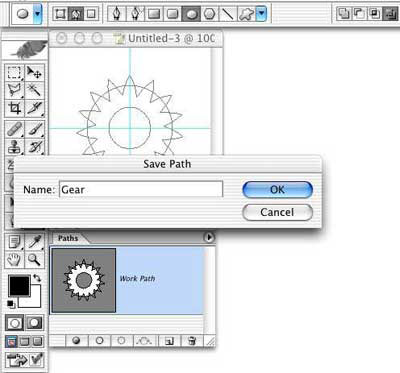Switch to Standard editing mode
The height and width of the screenshot is (373, 400).
pos(15,323)
